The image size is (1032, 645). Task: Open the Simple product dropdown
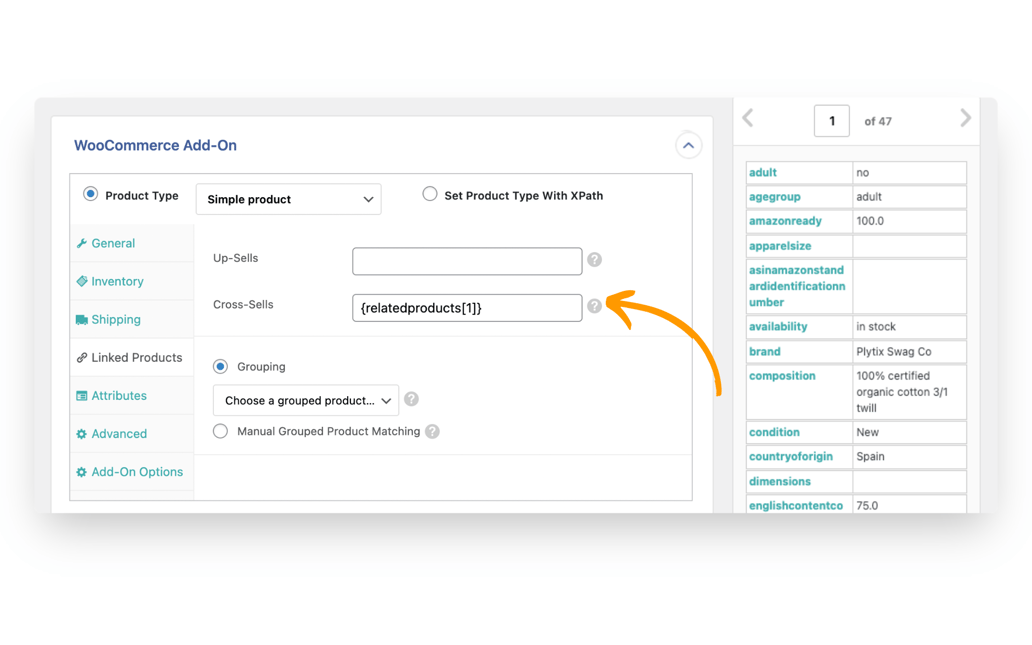[288, 199]
